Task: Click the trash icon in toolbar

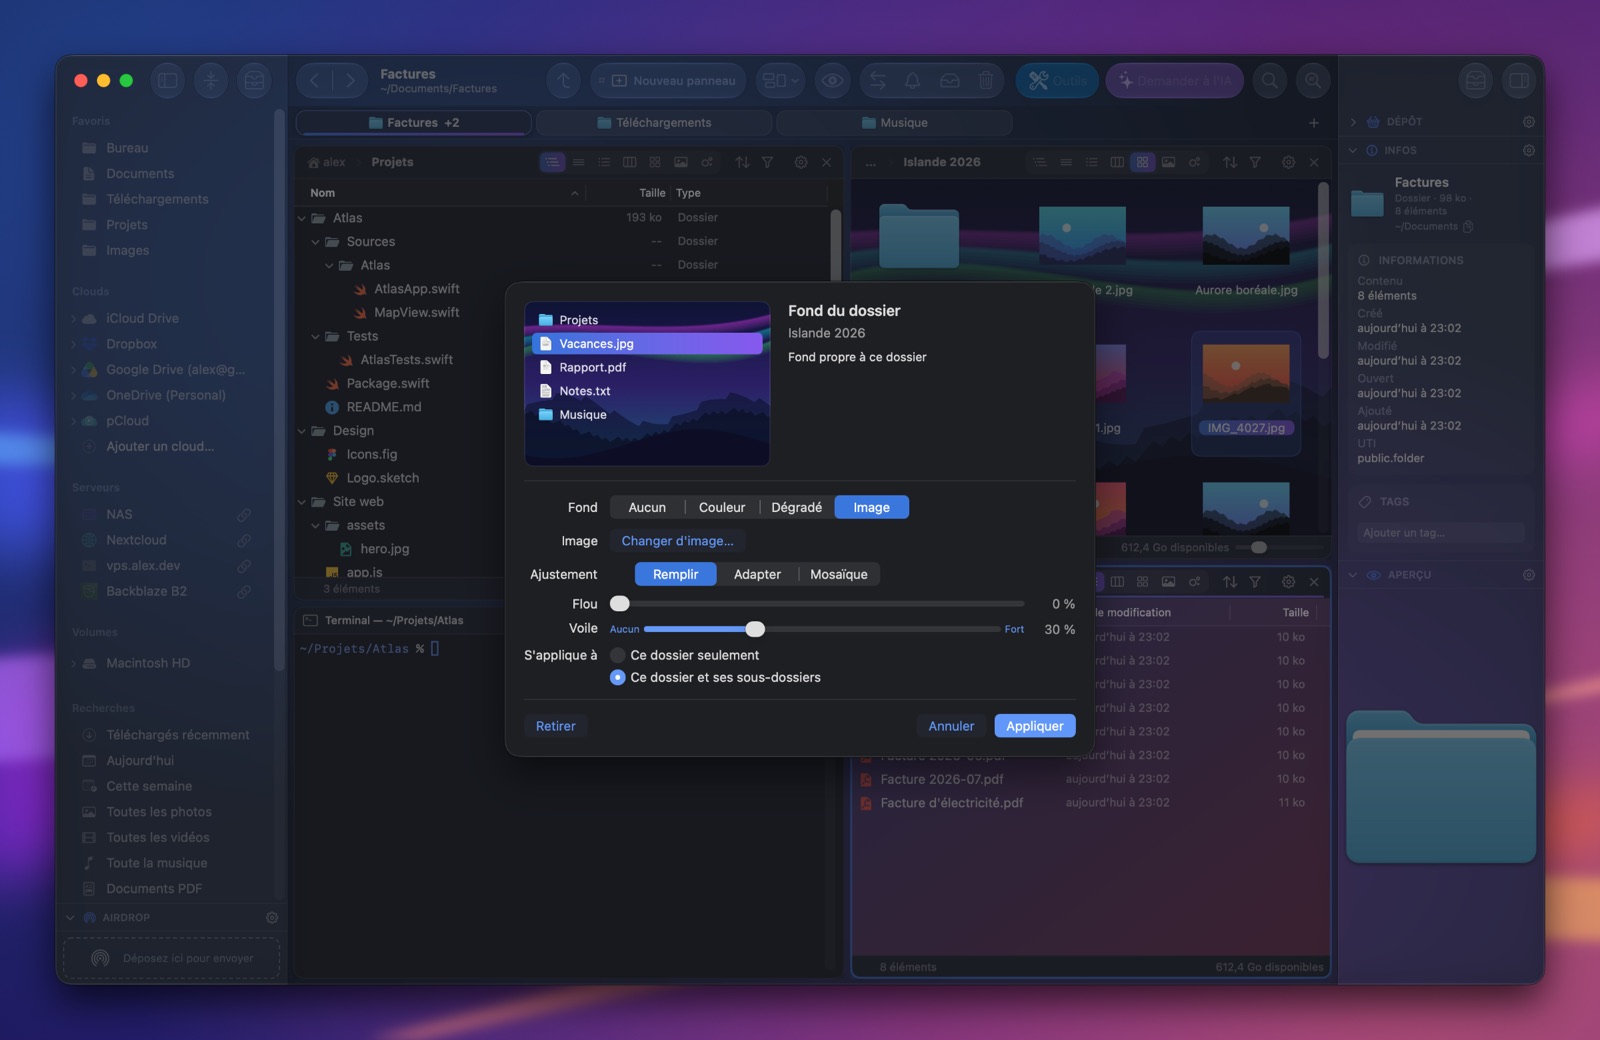Action: (x=986, y=81)
